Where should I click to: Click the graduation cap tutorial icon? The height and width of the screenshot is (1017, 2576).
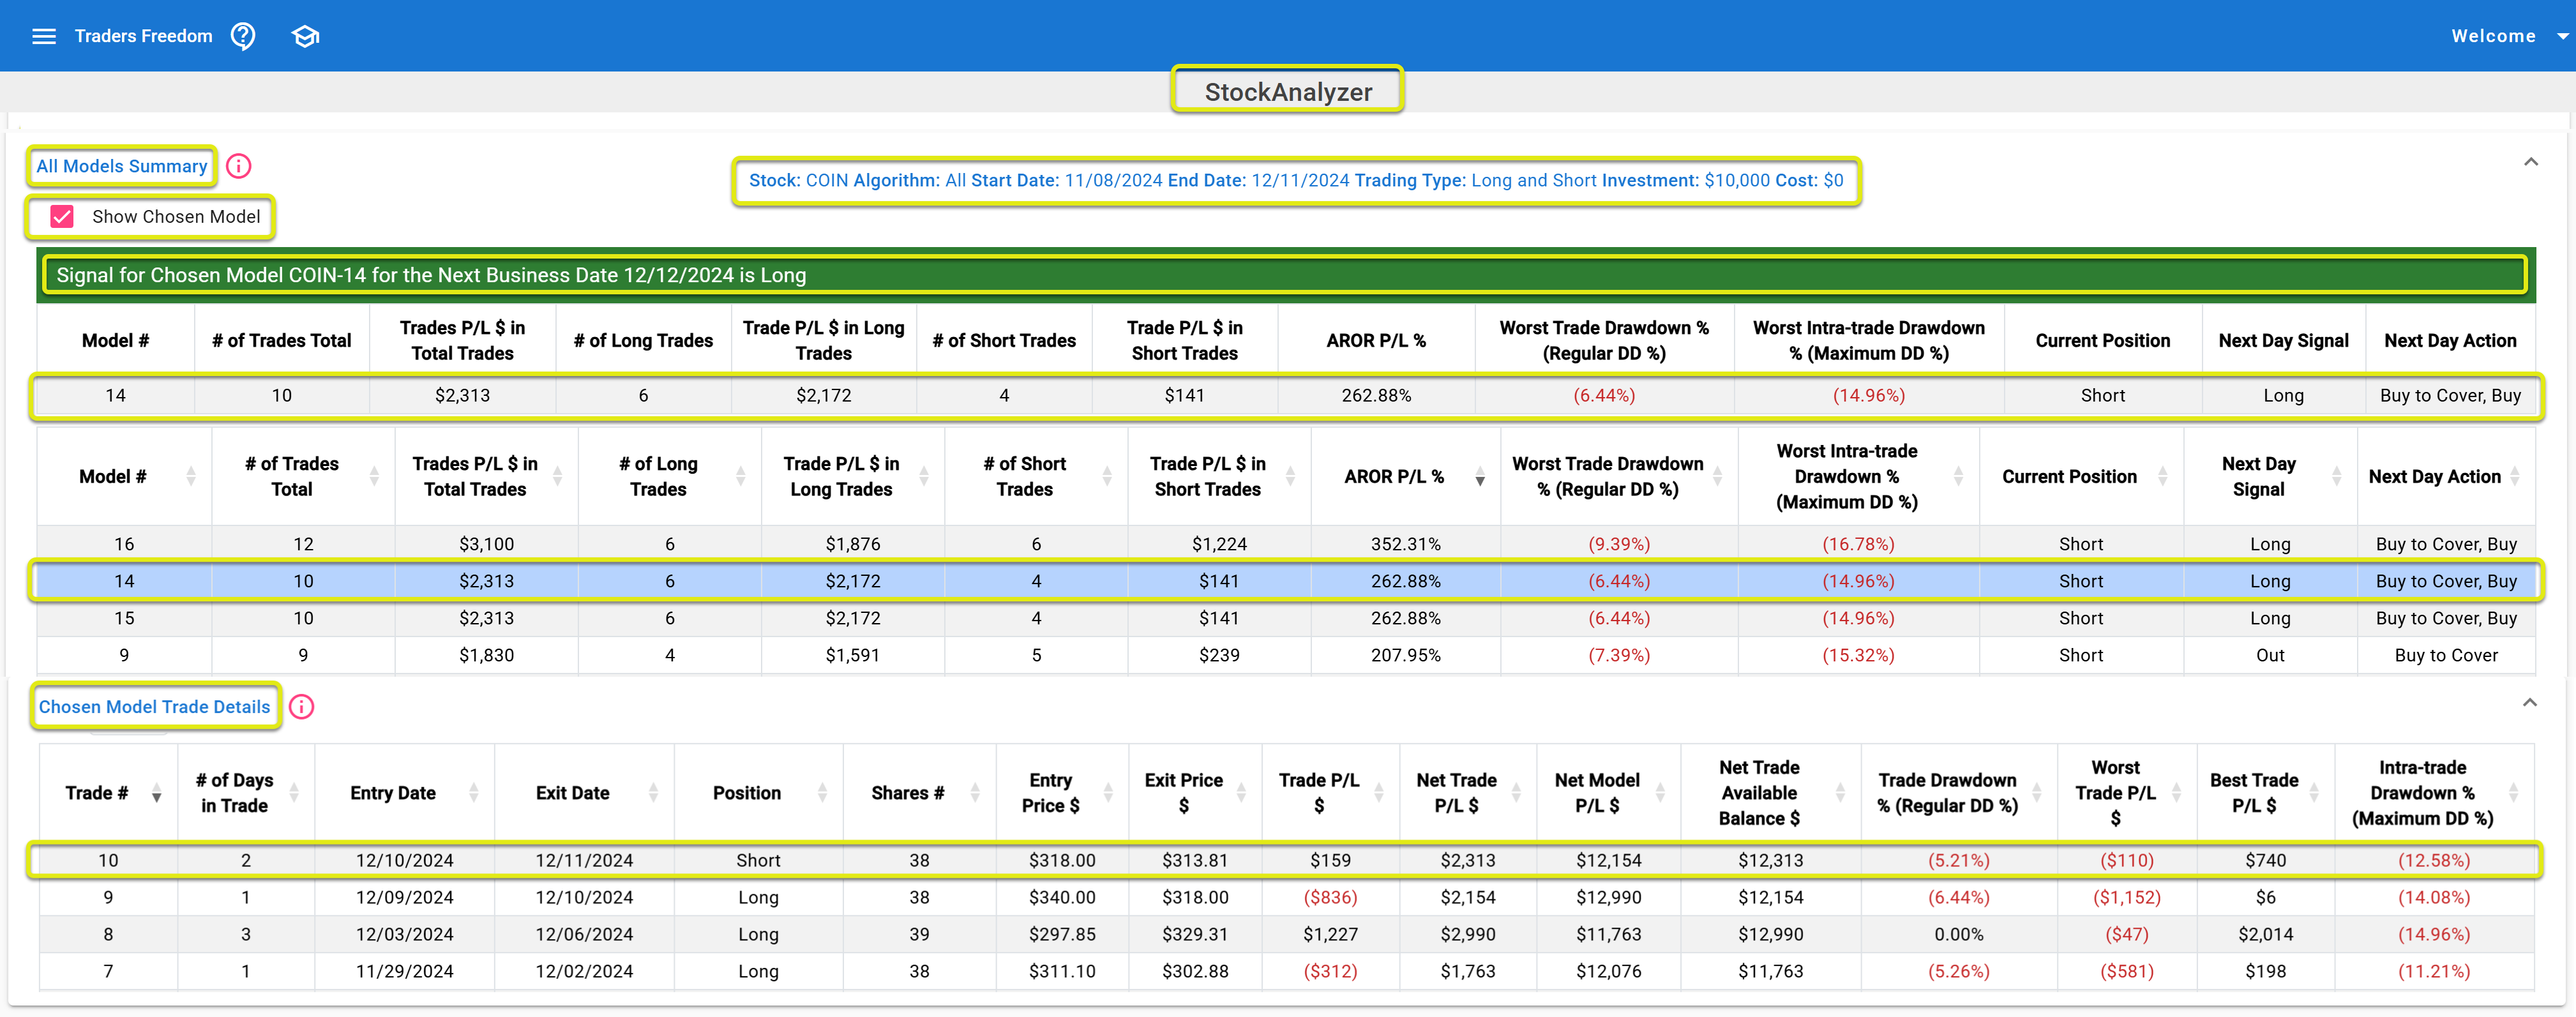(x=305, y=36)
